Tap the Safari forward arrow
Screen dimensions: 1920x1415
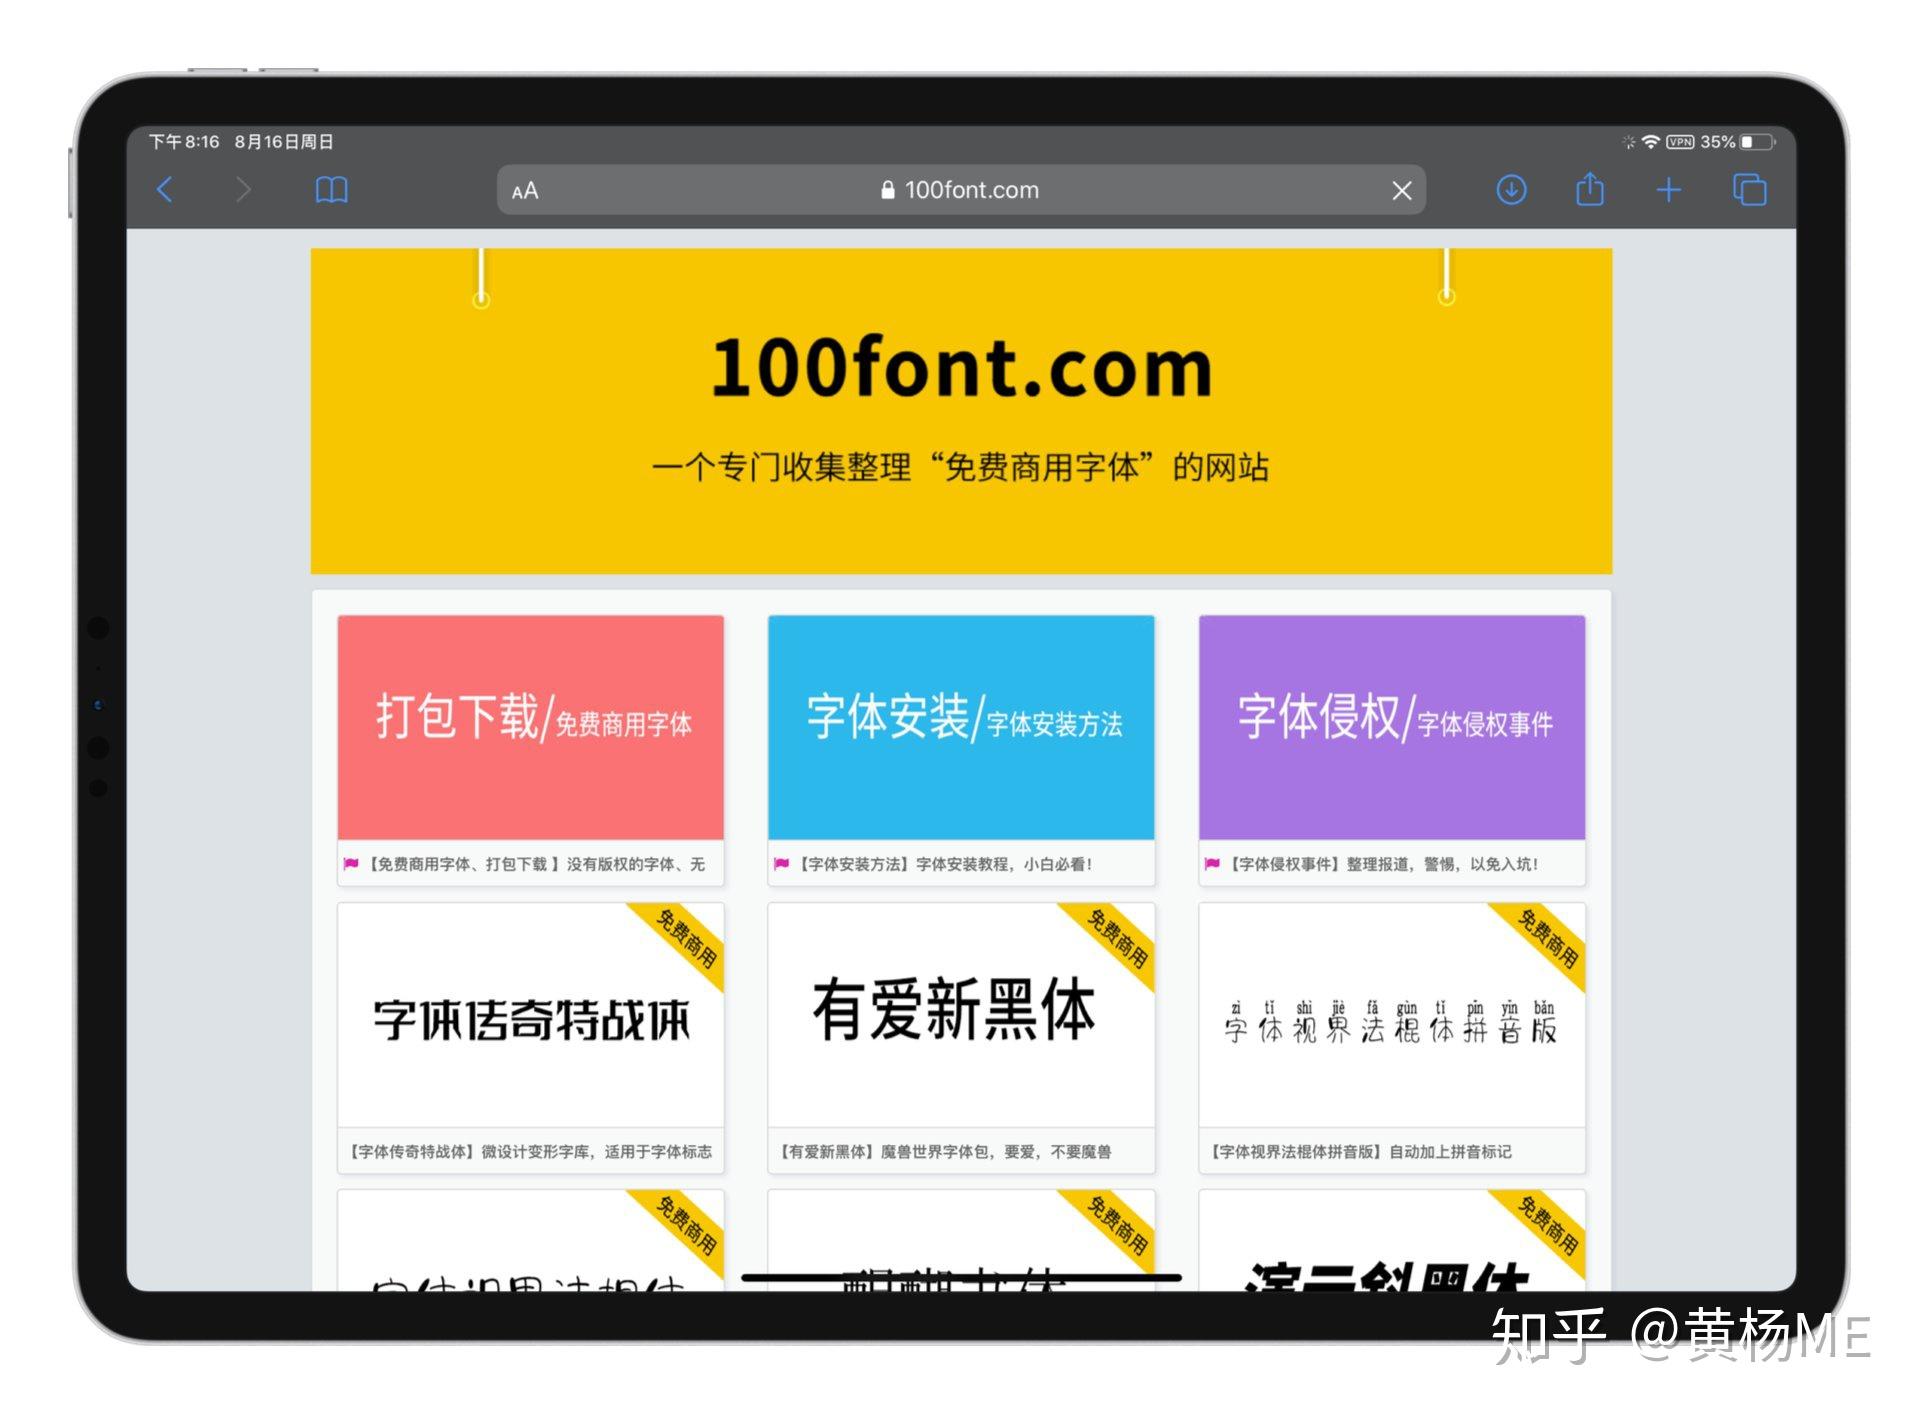(x=242, y=190)
